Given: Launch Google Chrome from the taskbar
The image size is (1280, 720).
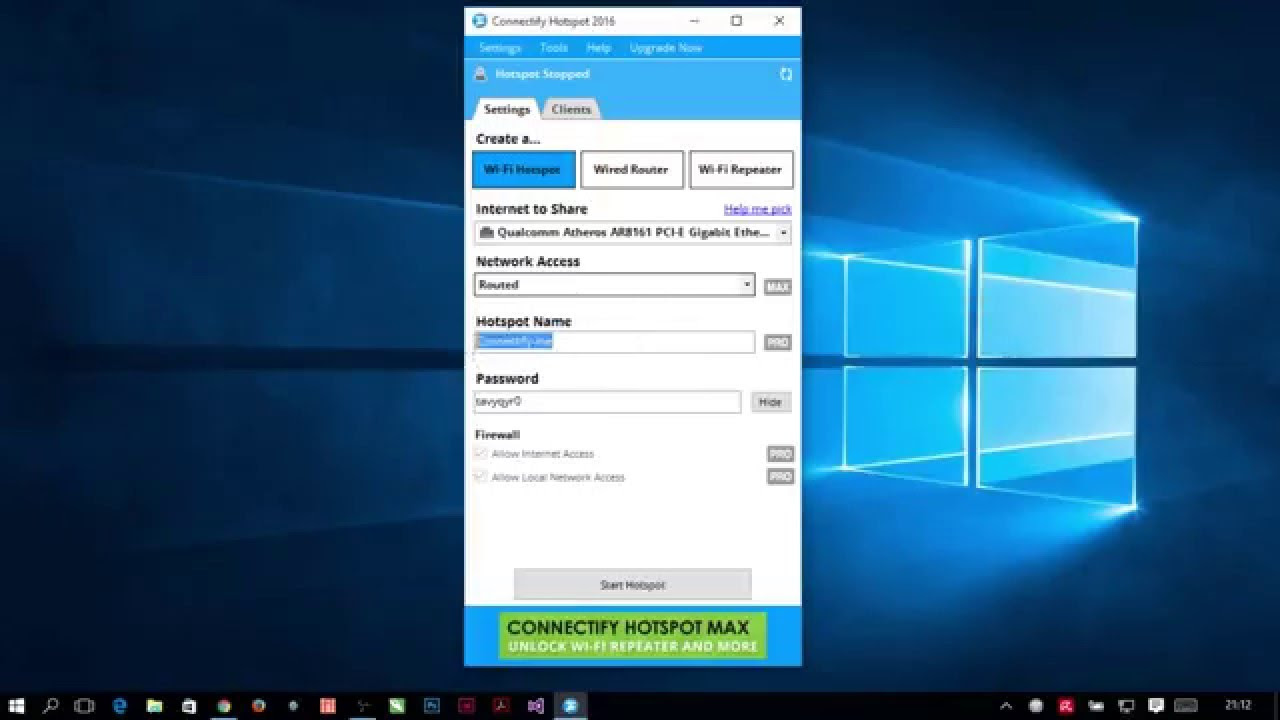Looking at the screenshot, I should point(224,705).
